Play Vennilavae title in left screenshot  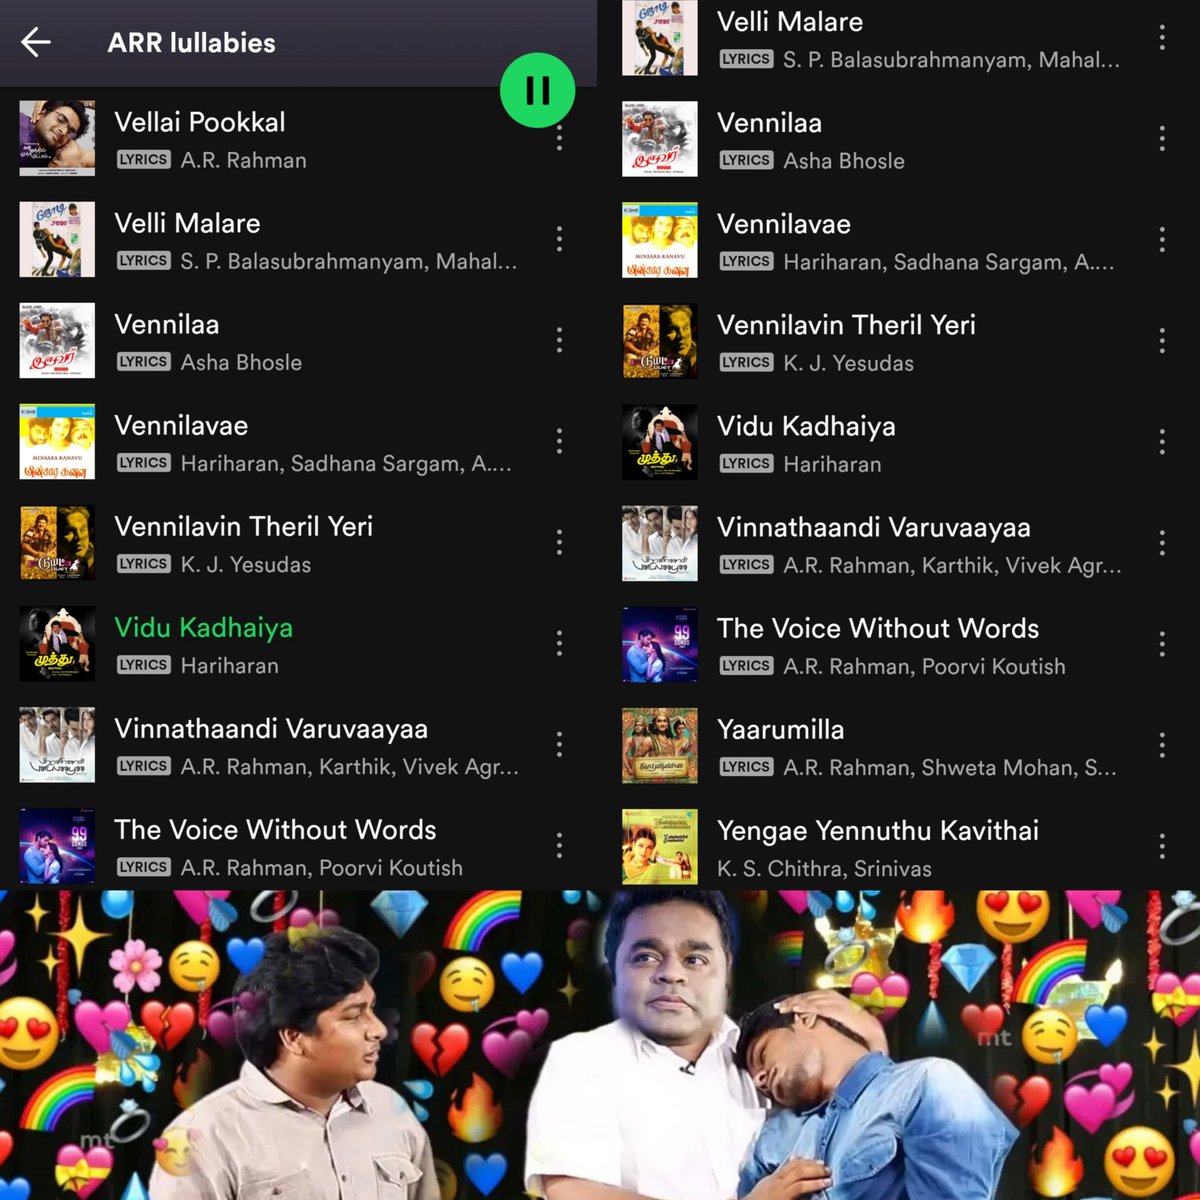[x=181, y=425]
